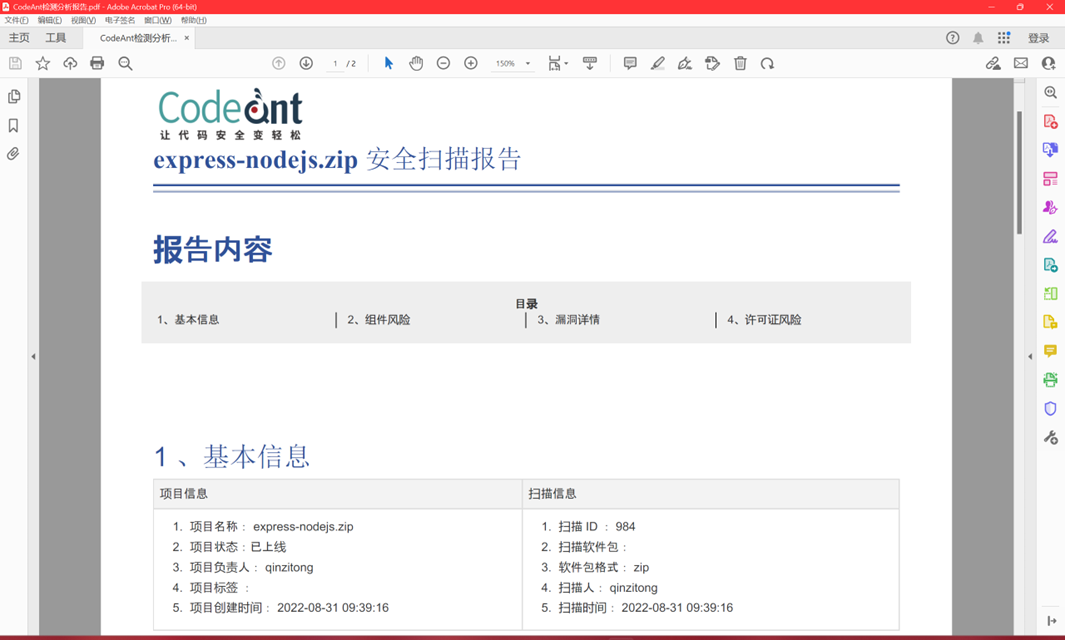Jump to '1、基本信息' in contents
1065x640 pixels.
click(188, 319)
